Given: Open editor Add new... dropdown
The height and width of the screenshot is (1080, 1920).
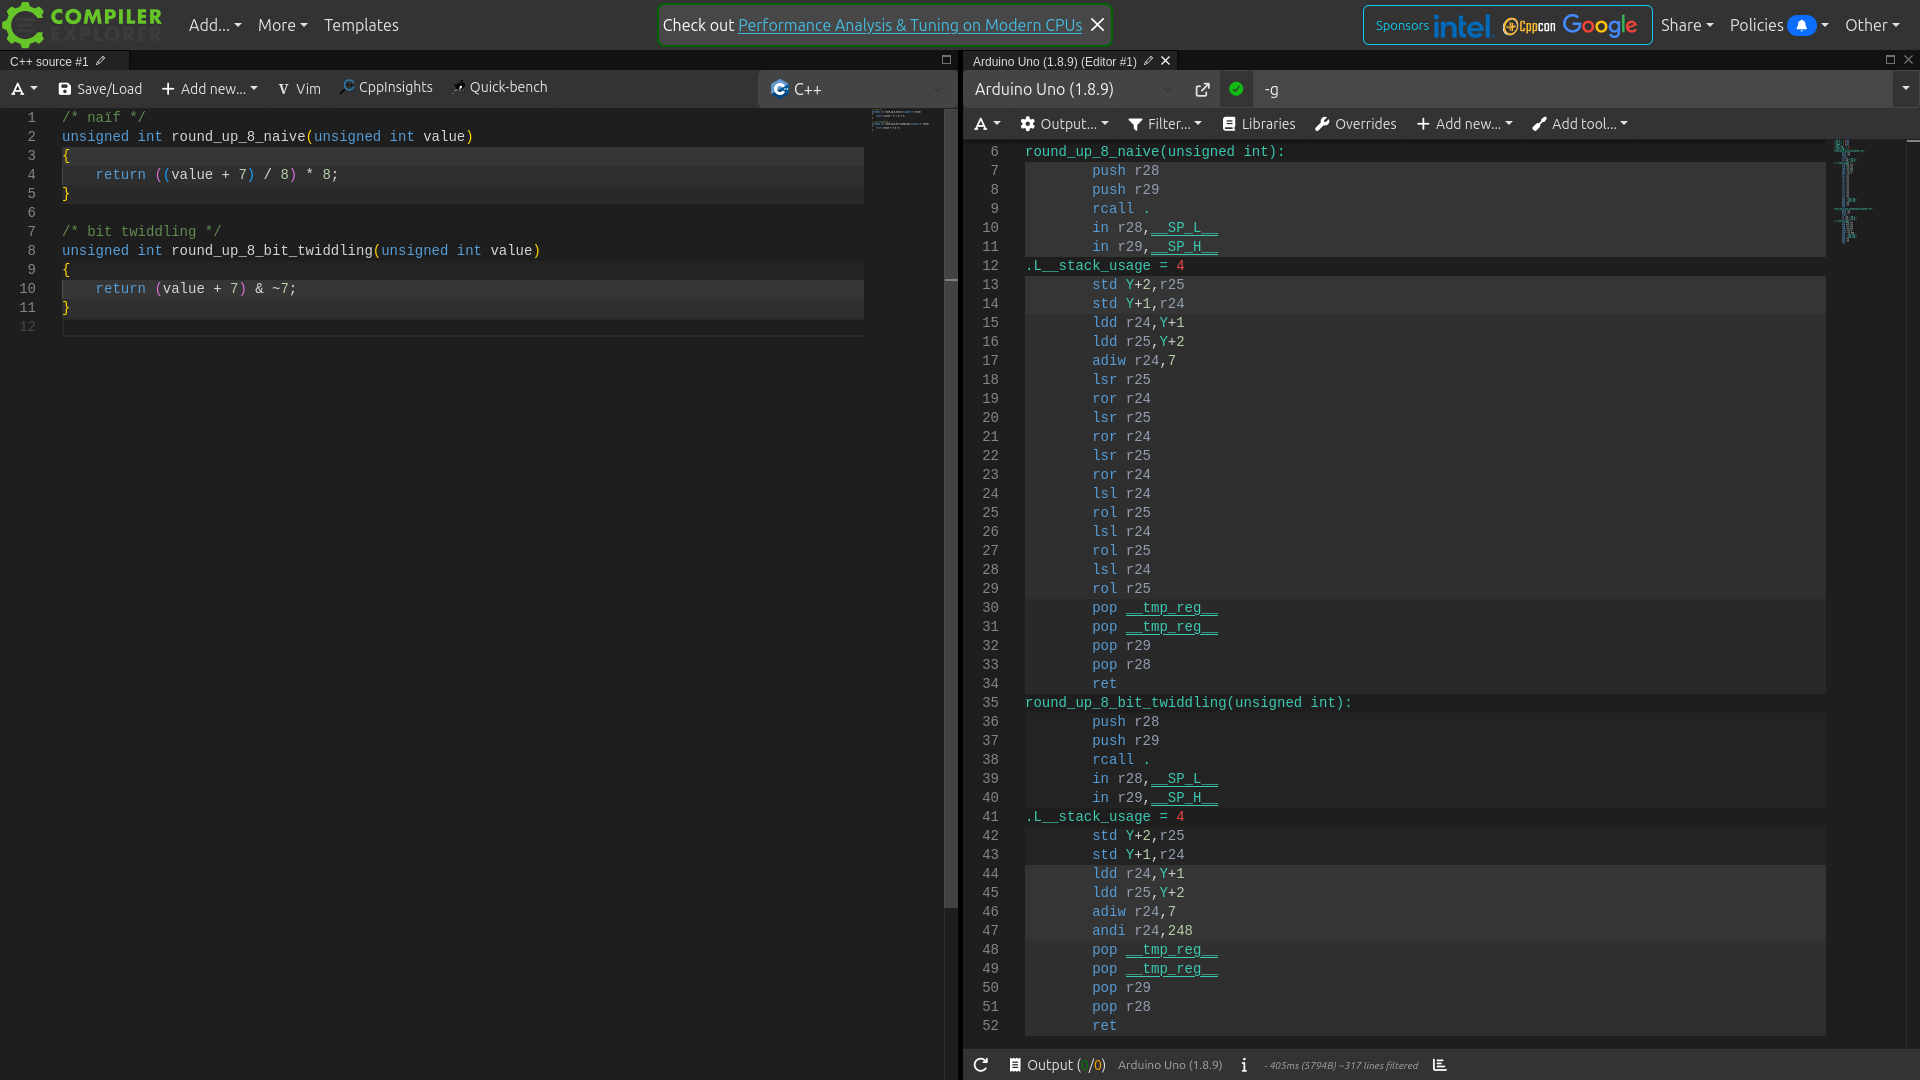Looking at the screenshot, I should pos(209,89).
